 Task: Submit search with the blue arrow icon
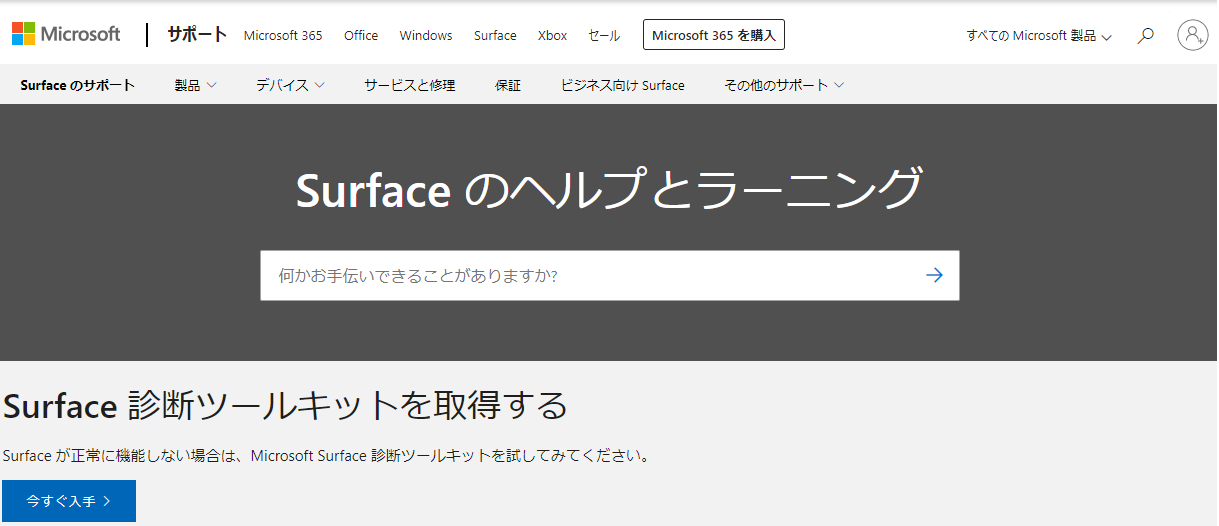click(x=934, y=275)
